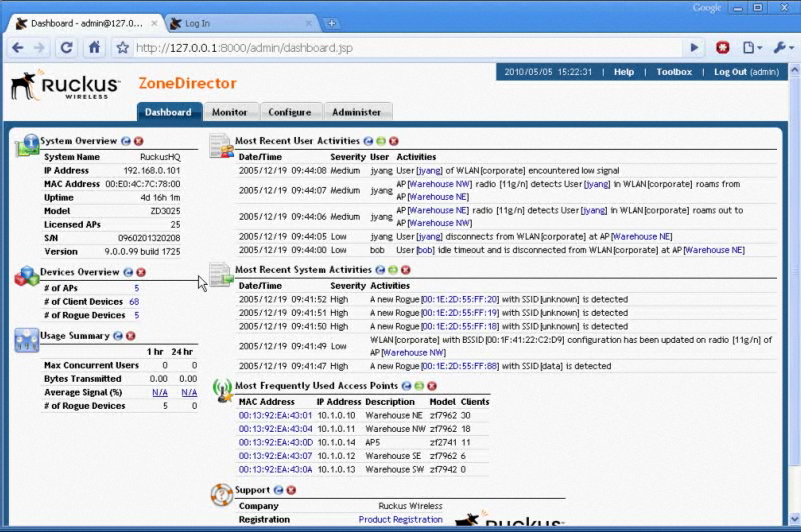Open AP MAC 00:13:92:EA:43:04 link
Viewport: 801px width, 532px height.
coord(275,429)
